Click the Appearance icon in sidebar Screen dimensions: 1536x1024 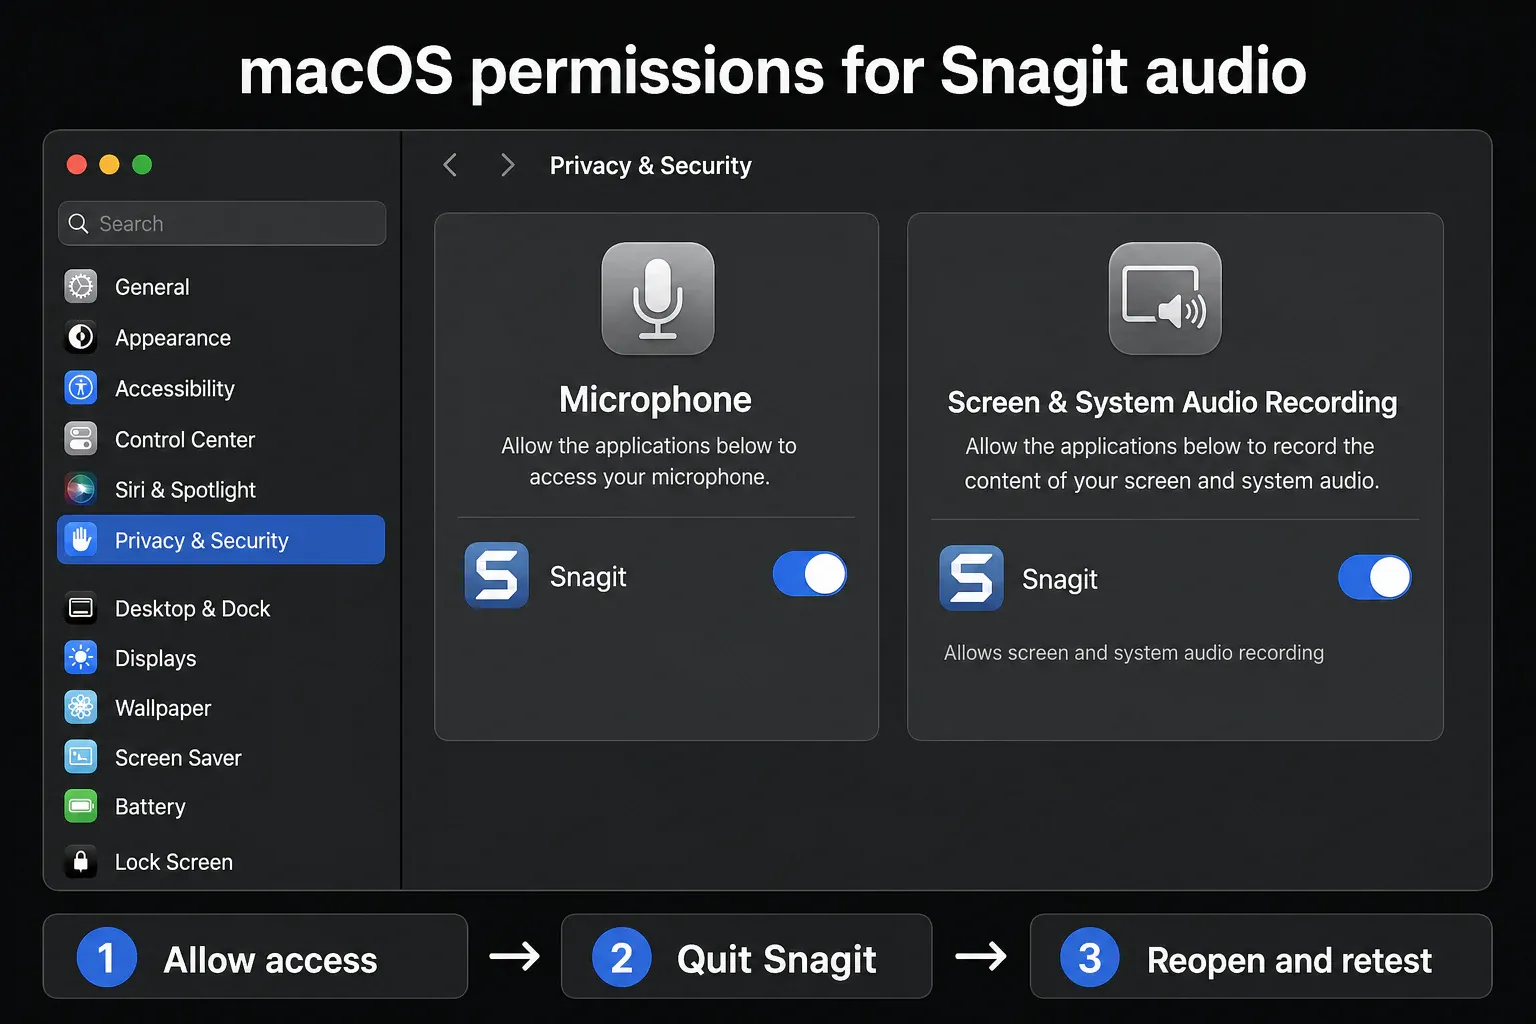click(81, 337)
